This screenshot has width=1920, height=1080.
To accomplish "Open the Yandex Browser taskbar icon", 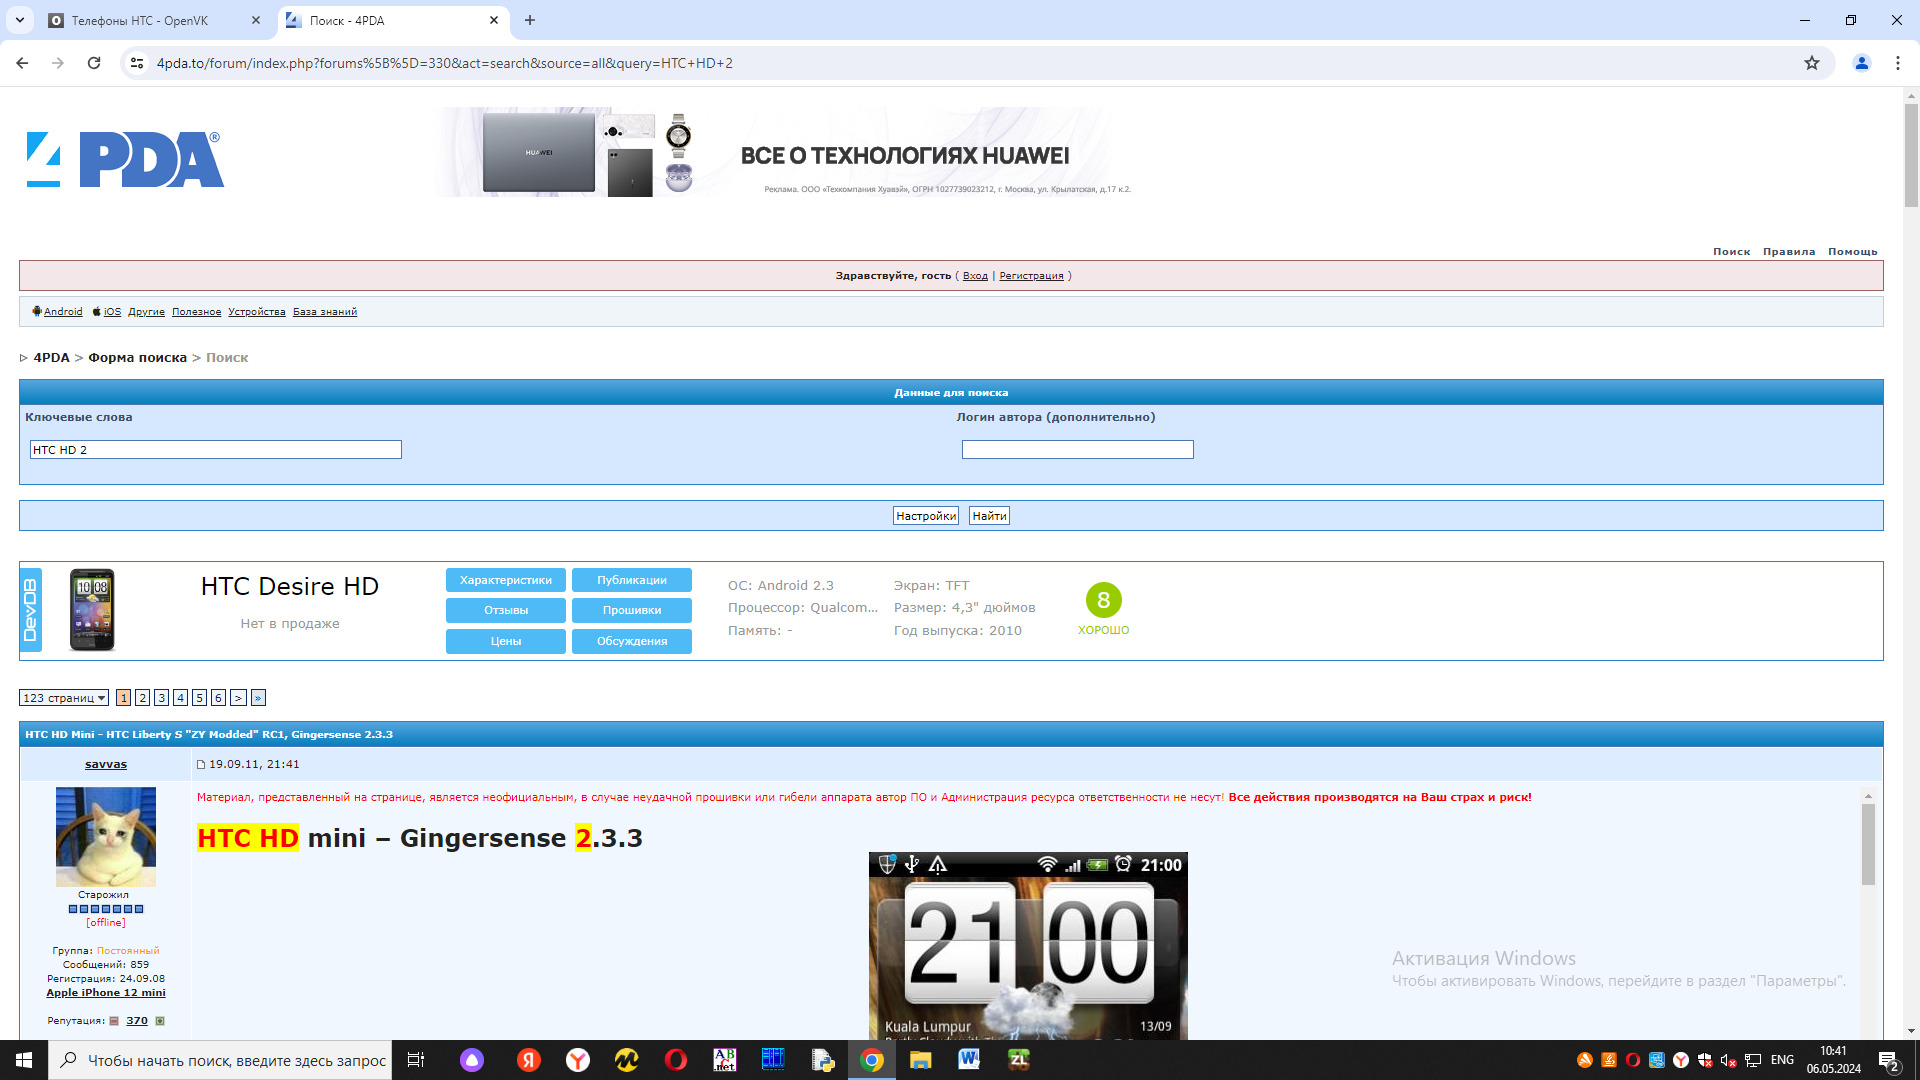I will pos(577,1060).
